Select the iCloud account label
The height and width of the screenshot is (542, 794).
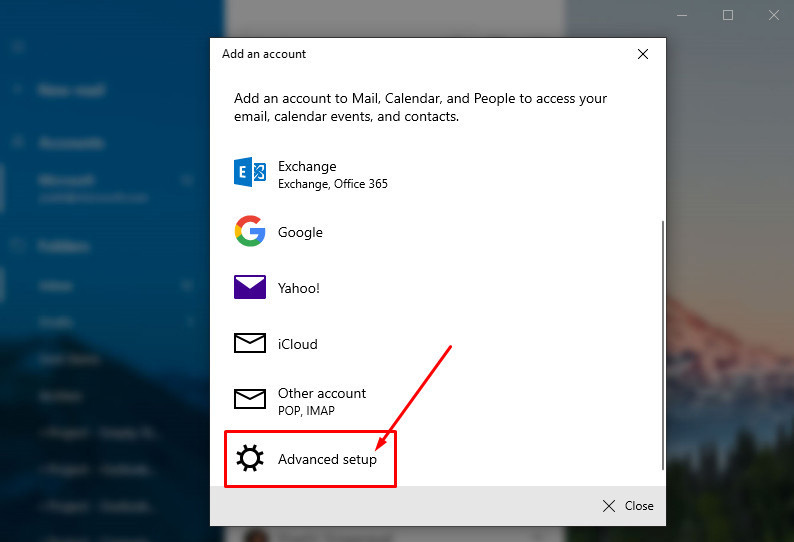coord(297,344)
